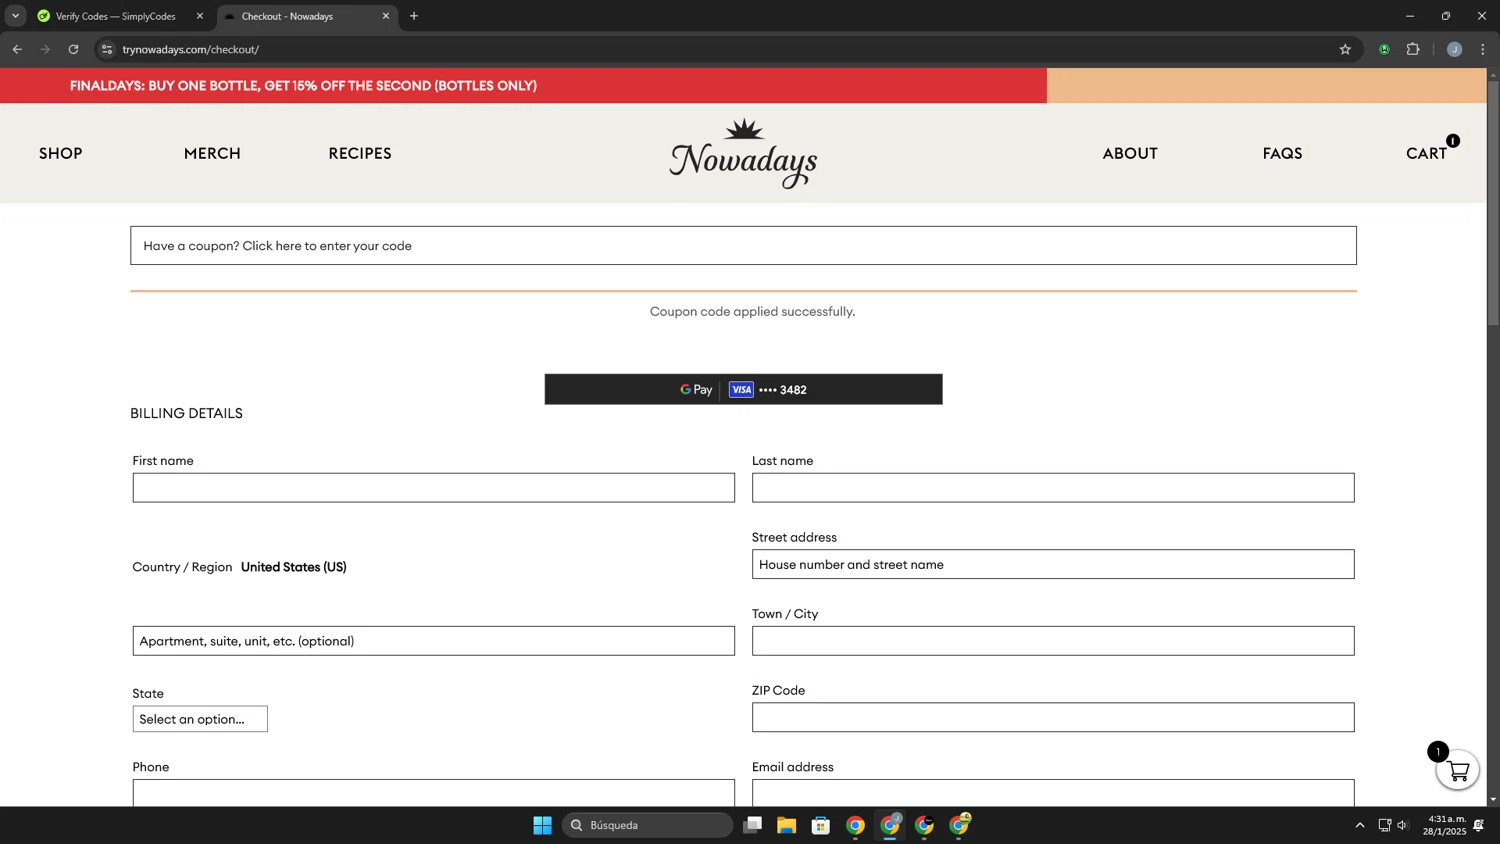Open the floating cart icon
1500x844 pixels.
click(x=1457, y=770)
